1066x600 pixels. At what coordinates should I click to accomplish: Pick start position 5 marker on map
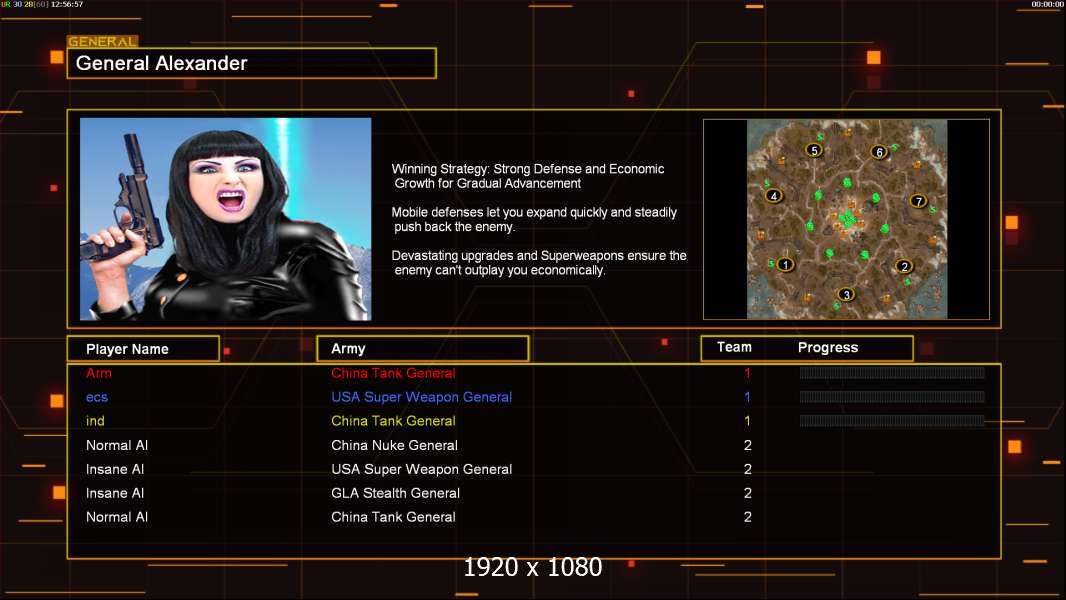point(814,150)
